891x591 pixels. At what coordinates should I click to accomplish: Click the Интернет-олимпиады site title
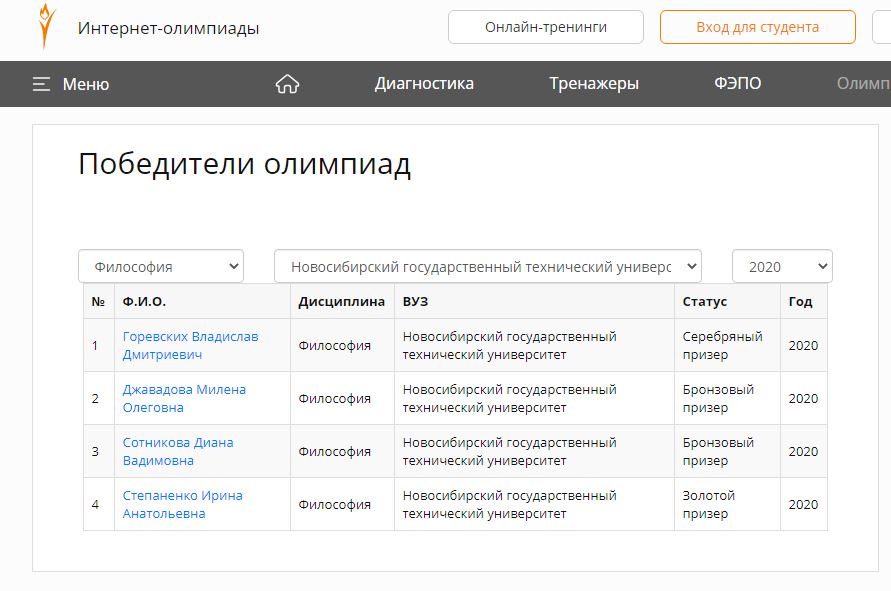(168, 28)
